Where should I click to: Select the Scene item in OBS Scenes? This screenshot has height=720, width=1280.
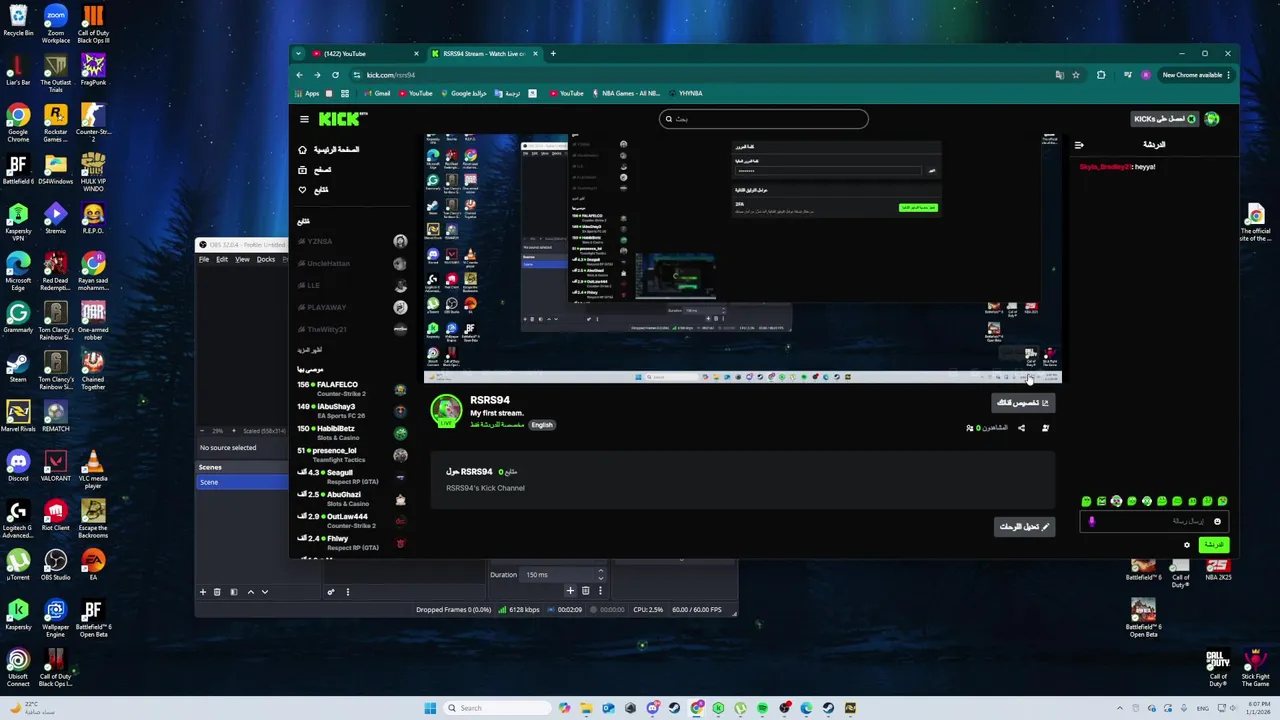point(242,482)
